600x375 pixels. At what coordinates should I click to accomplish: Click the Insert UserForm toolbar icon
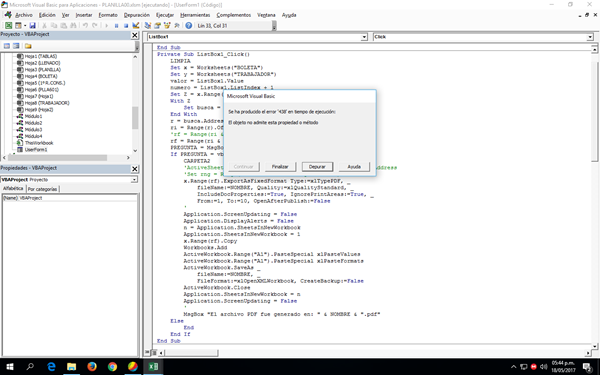click(x=18, y=26)
